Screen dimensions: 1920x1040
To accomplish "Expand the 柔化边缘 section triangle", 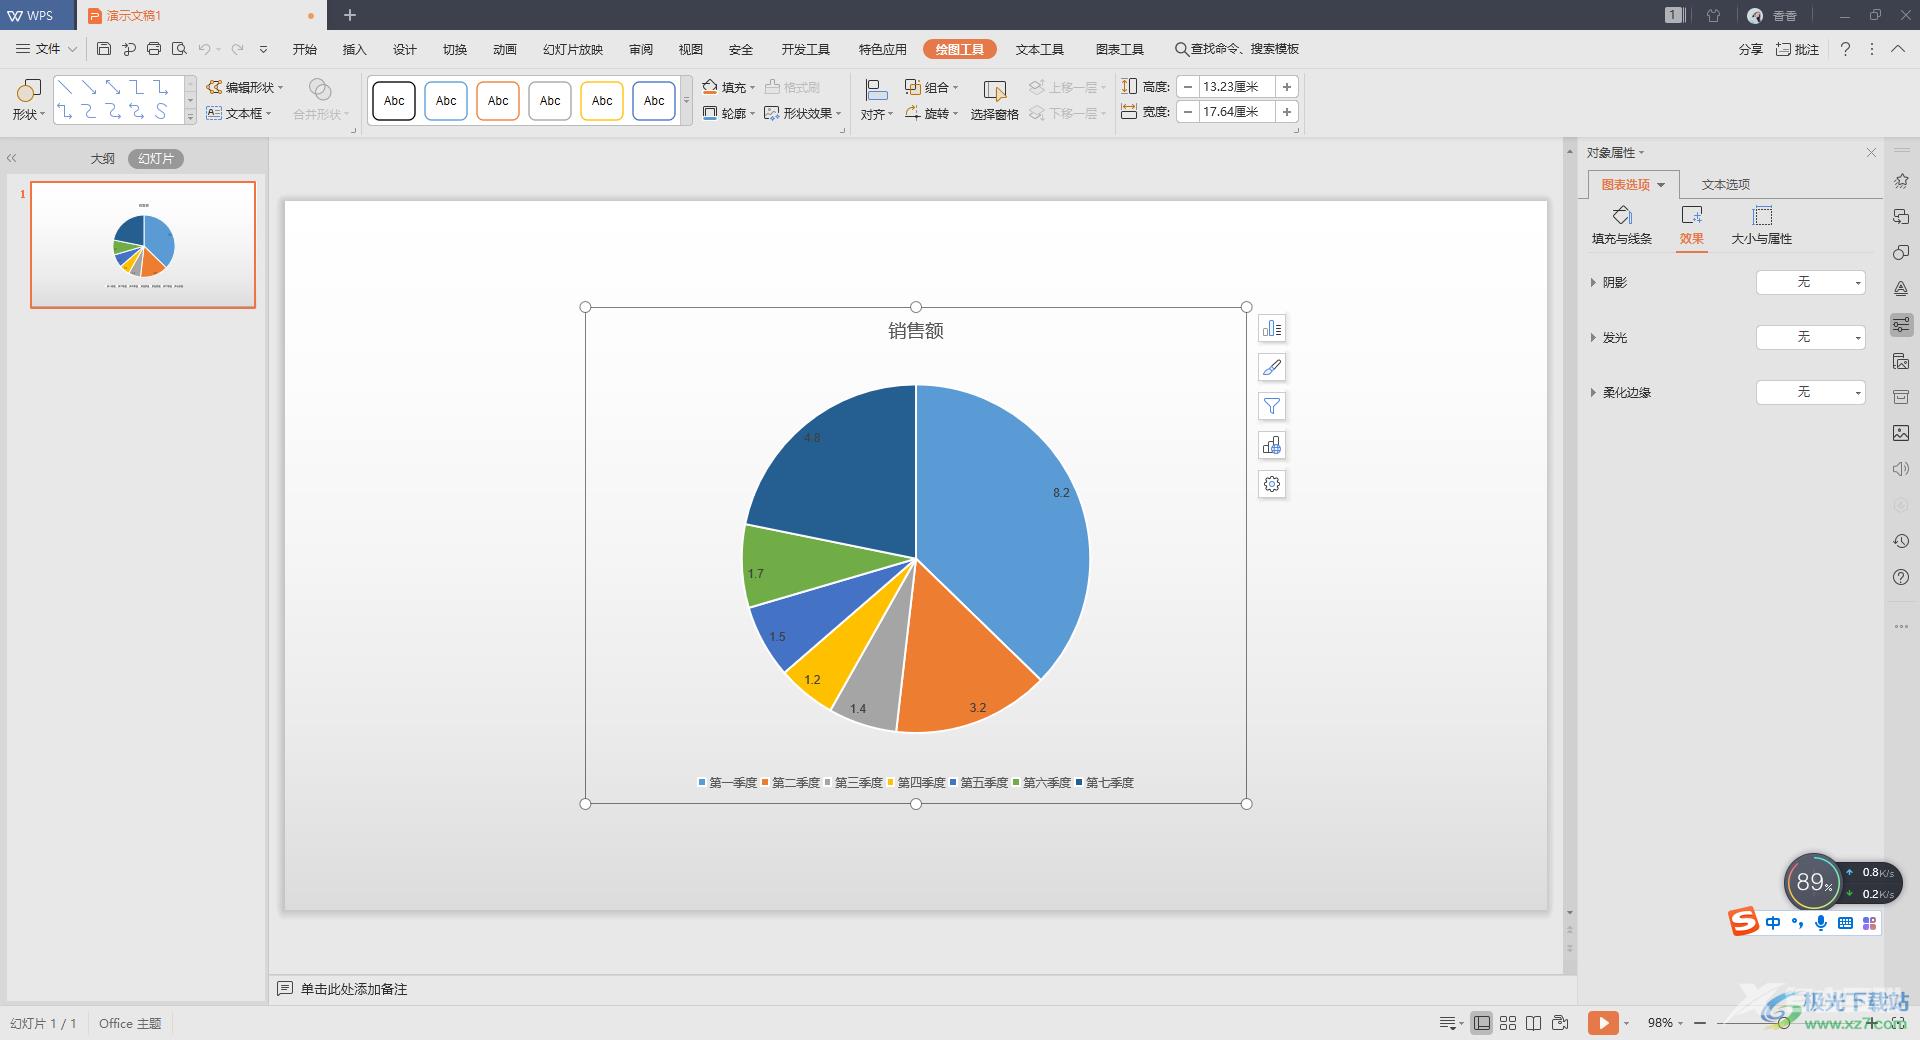I will [x=1593, y=392].
